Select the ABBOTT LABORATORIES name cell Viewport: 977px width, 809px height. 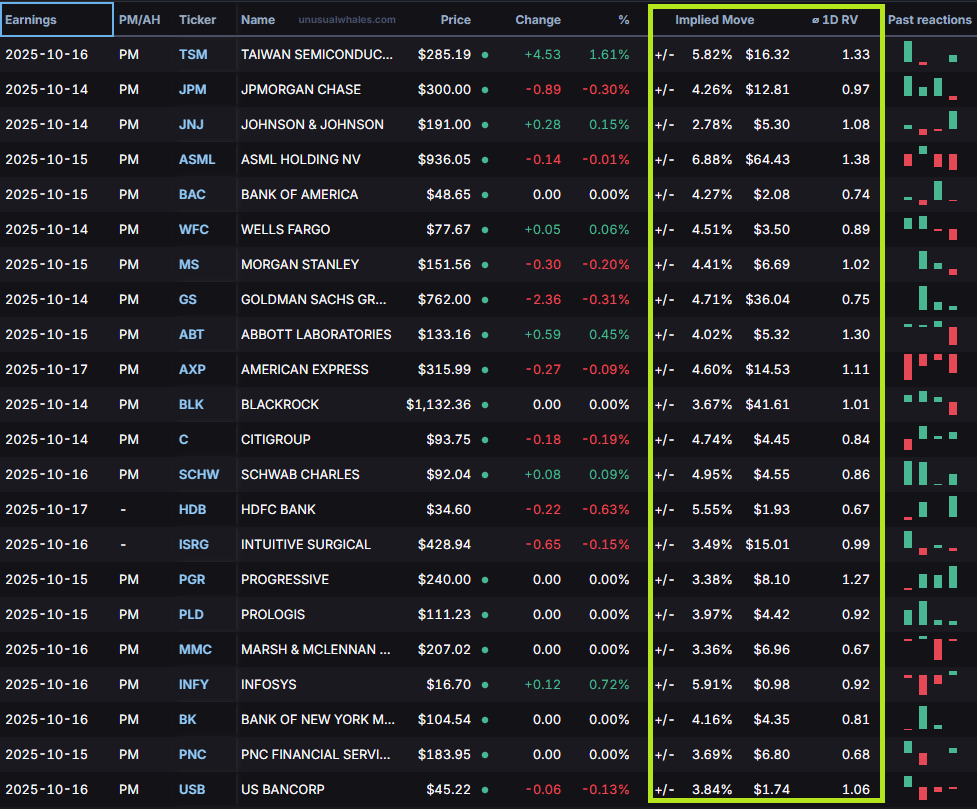tap(316, 334)
